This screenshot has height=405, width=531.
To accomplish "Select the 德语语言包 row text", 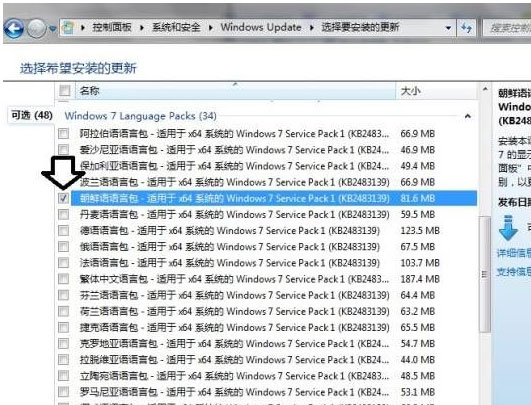I will tap(230, 231).
